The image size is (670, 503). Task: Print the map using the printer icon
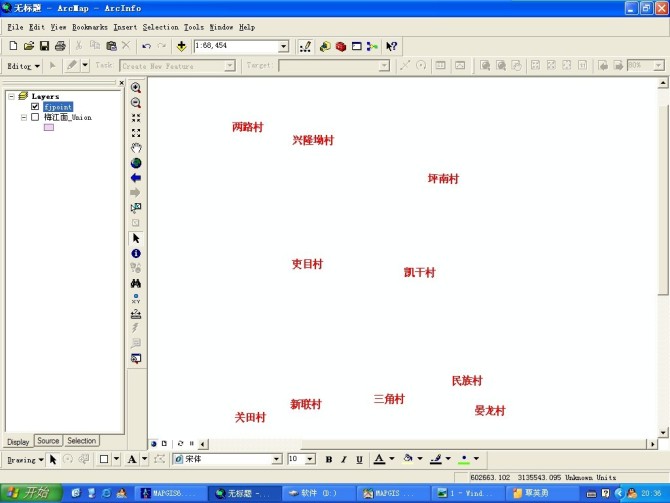click(60, 46)
